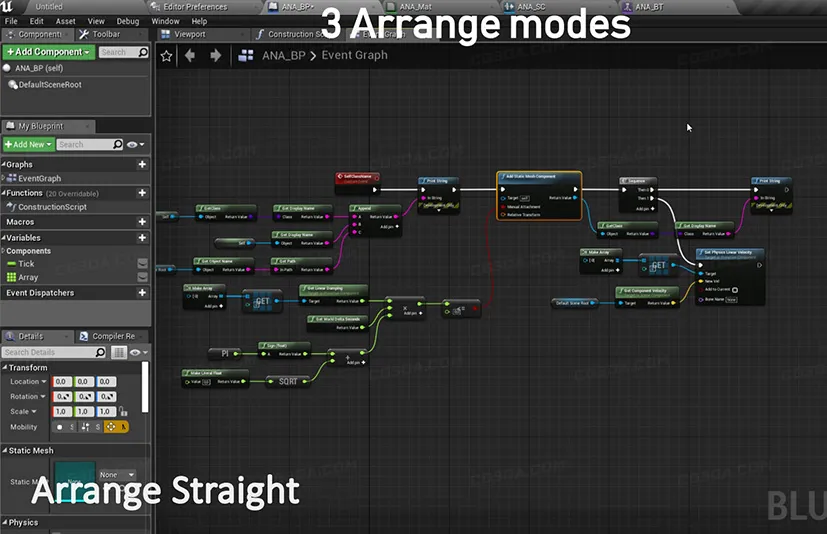Switch to the Viewport tab
Image resolution: width=827 pixels, height=534 pixels.
tap(187, 34)
